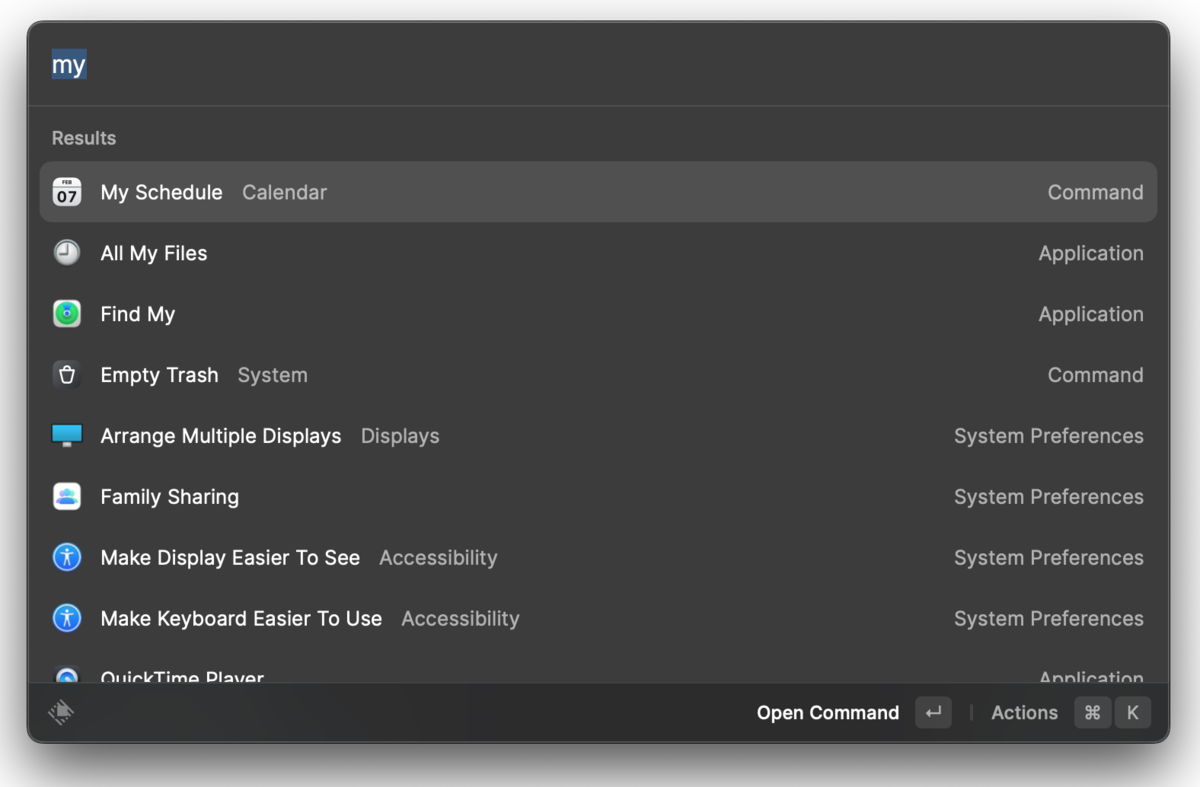Click the Open Command button
Viewport: 1200px width, 787px height.
click(828, 713)
